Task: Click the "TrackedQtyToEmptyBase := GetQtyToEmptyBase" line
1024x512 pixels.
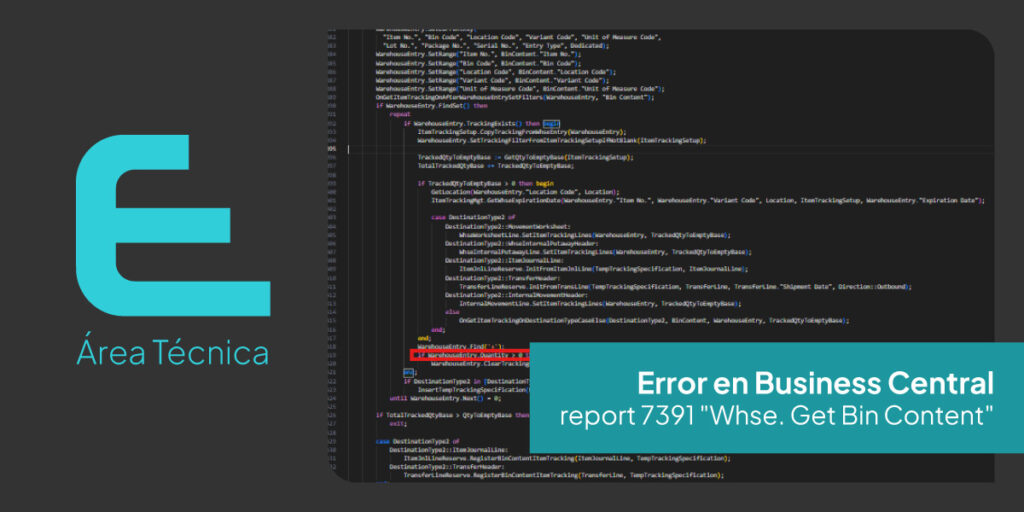Action: [x=526, y=157]
